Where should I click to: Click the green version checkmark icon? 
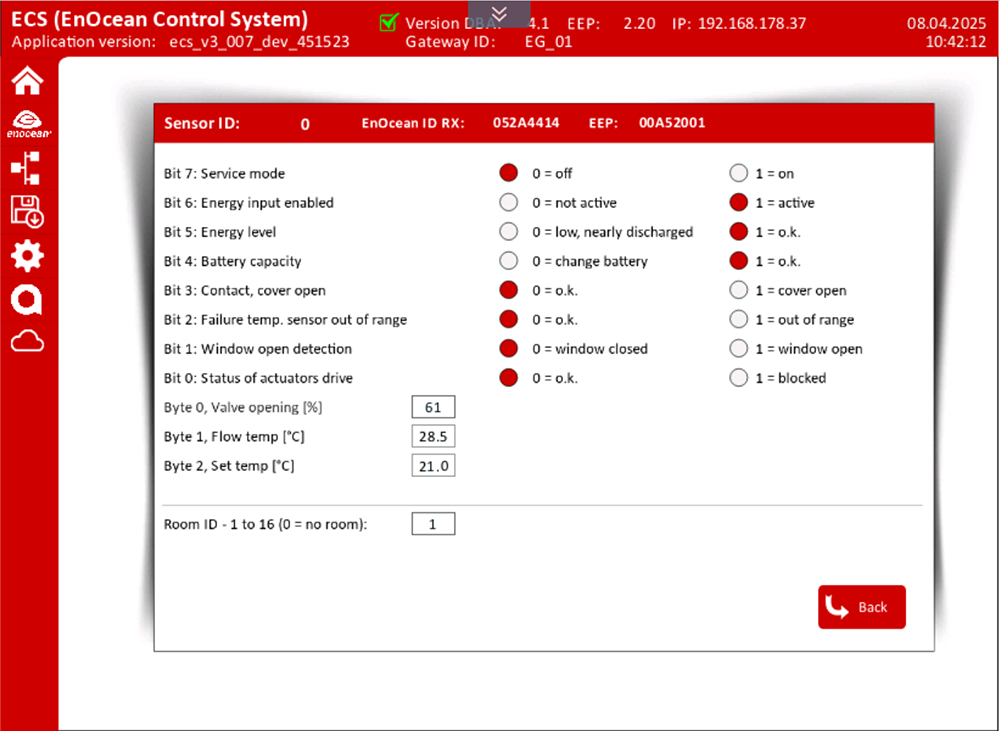coord(389,22)
